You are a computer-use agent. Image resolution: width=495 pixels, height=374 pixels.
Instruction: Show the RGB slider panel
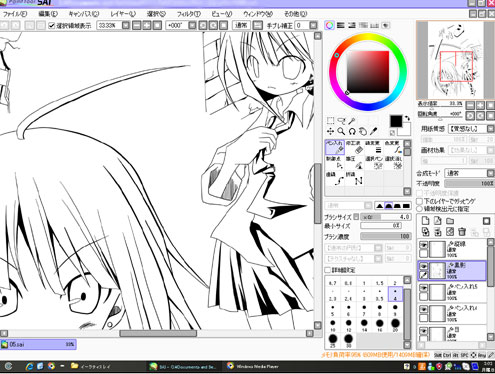[340, 25]
